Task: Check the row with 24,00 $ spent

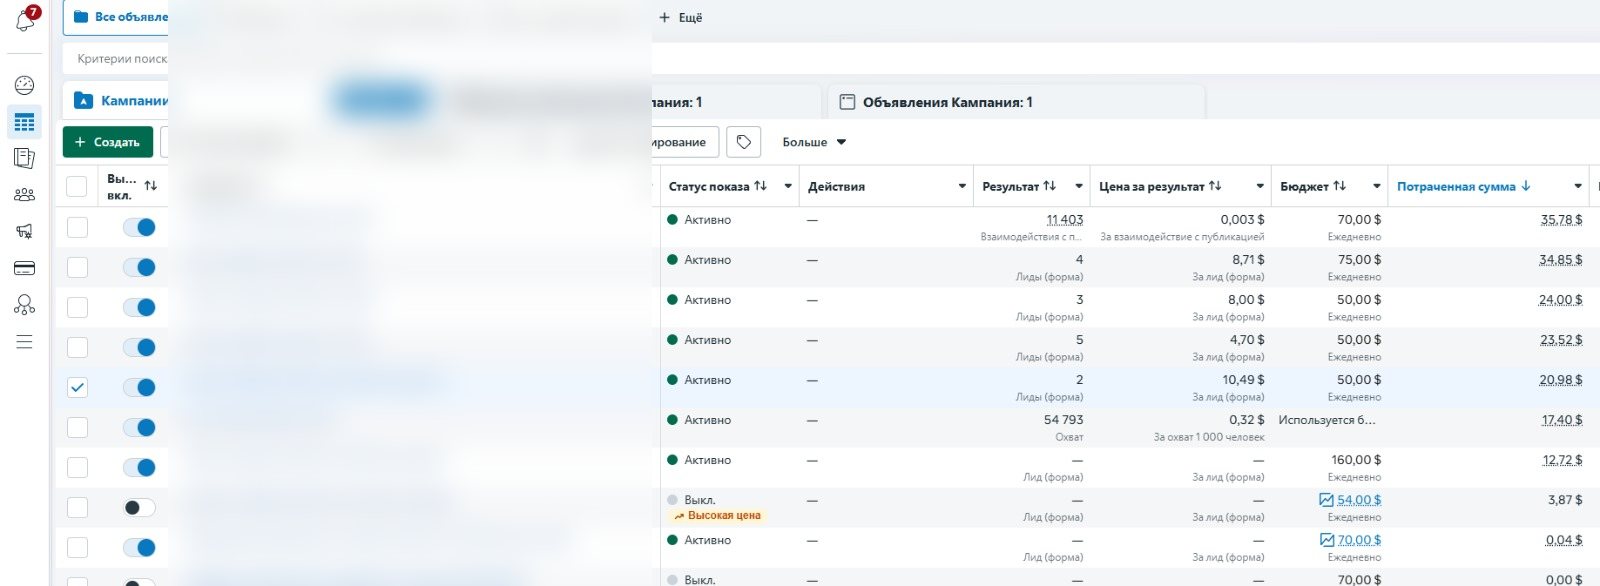Action: tap(77, 307)
